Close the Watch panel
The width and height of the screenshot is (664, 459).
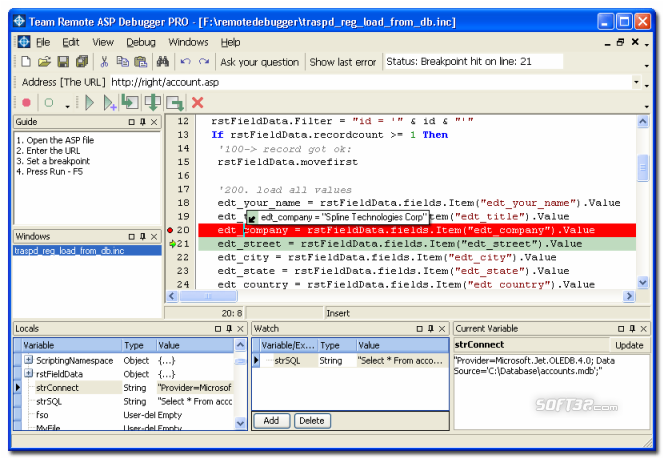[x=442, y=329]
